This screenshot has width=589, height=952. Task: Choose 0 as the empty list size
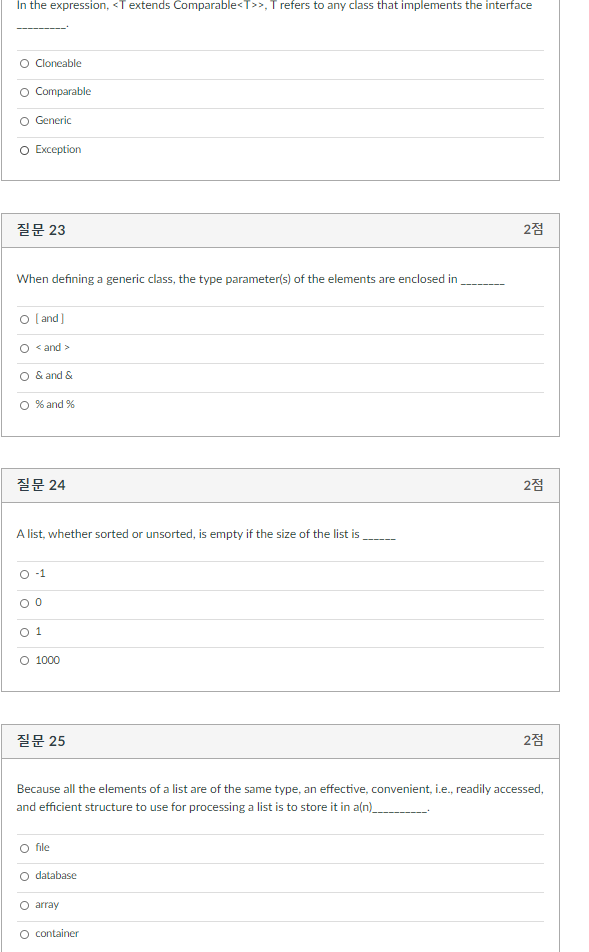coord(24,602)
